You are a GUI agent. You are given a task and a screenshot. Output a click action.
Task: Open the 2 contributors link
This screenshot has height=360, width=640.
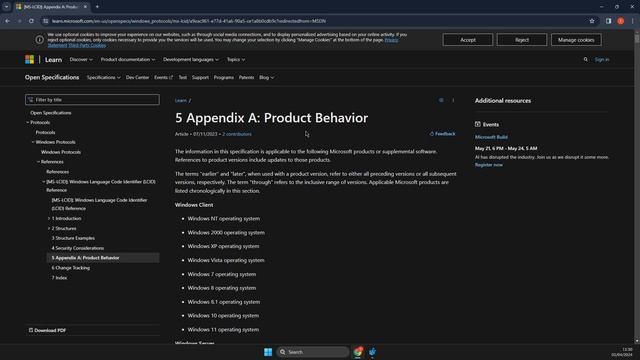237,134
